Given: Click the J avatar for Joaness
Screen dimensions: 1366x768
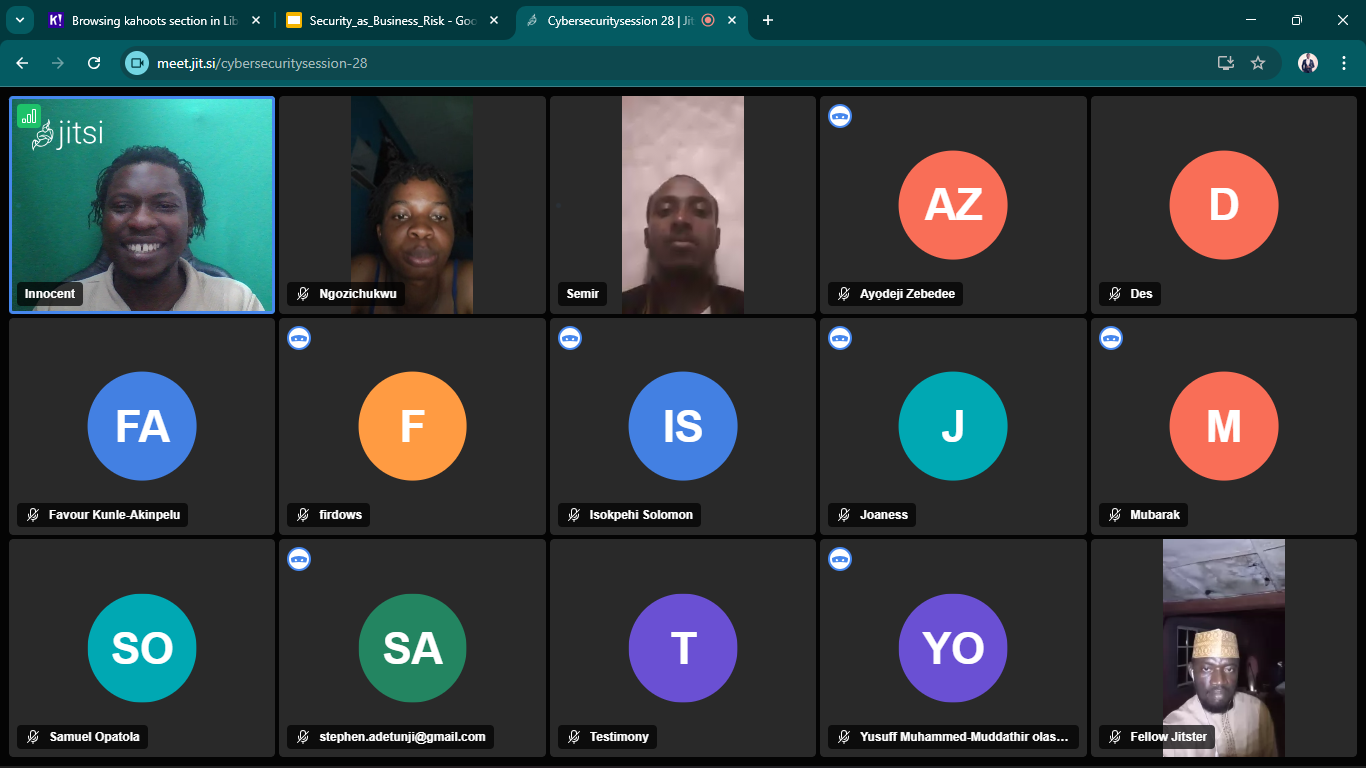Looking at the screenshot, I should click(953, 426).
